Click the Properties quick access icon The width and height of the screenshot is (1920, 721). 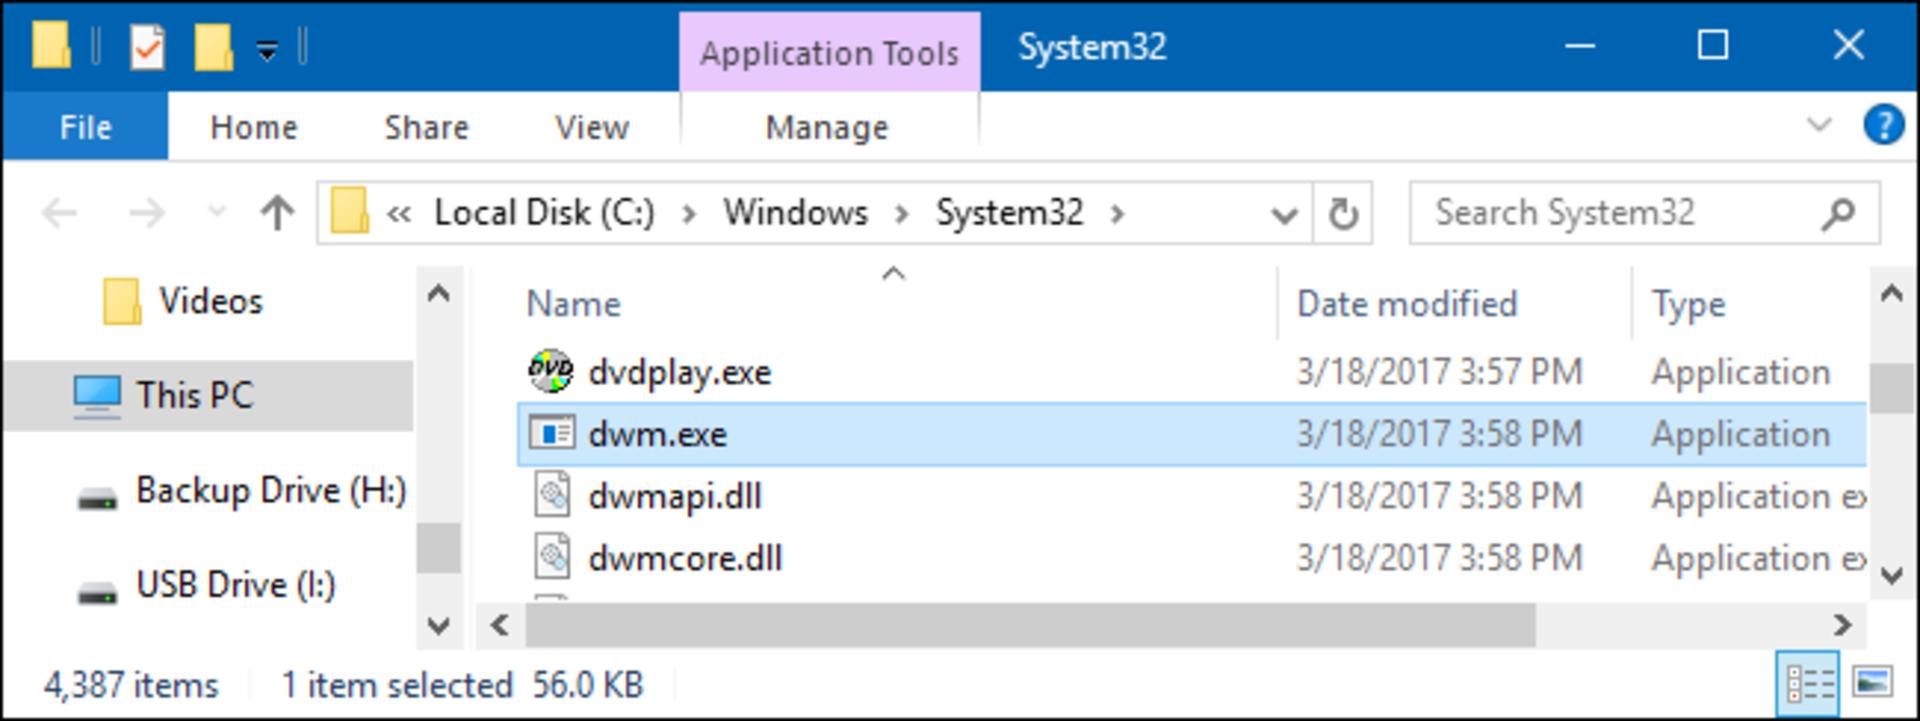(148, 47)
